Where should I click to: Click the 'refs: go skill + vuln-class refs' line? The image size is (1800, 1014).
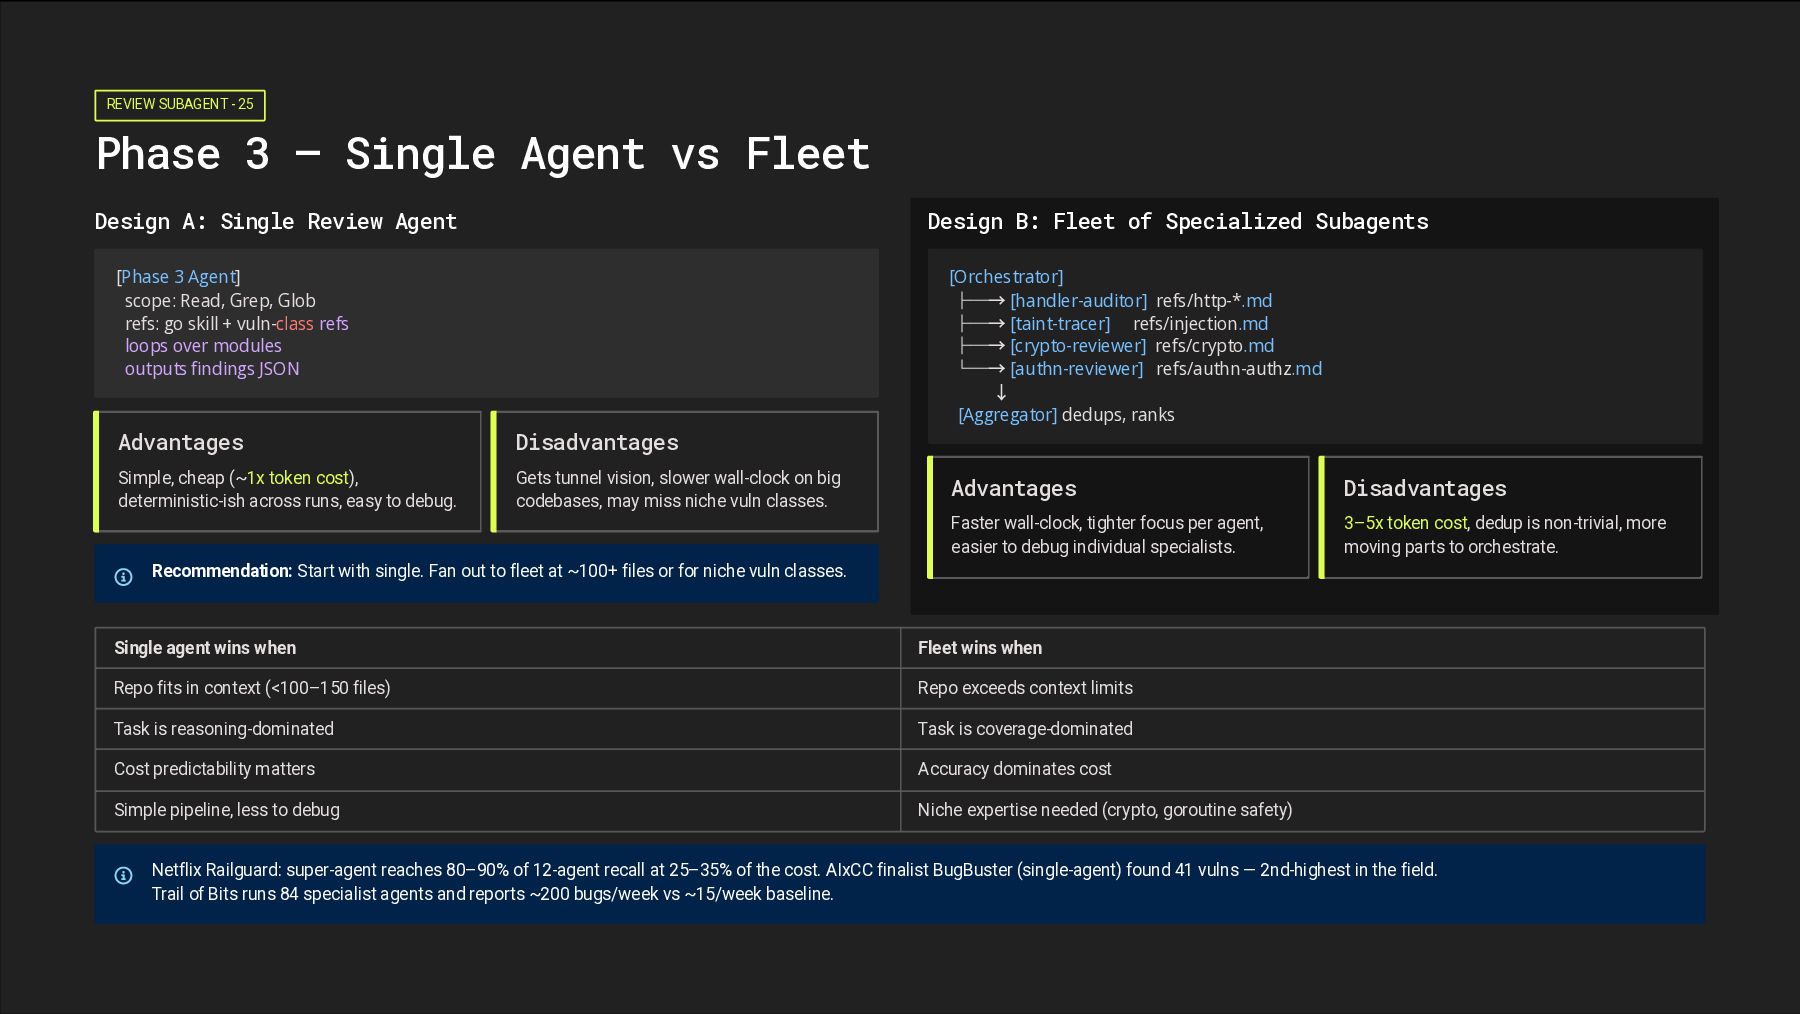coord(237,324)
